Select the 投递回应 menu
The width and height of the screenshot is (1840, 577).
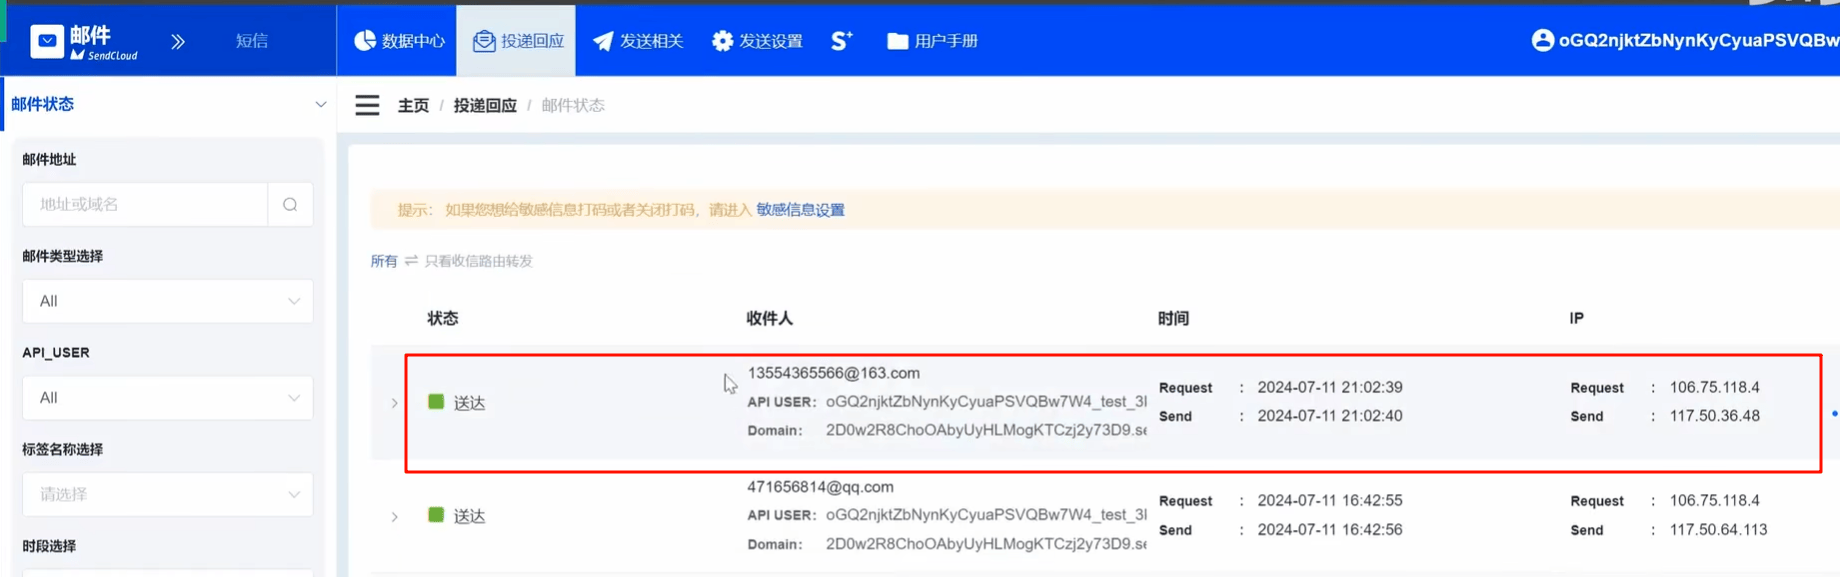(x=517, y=41)
